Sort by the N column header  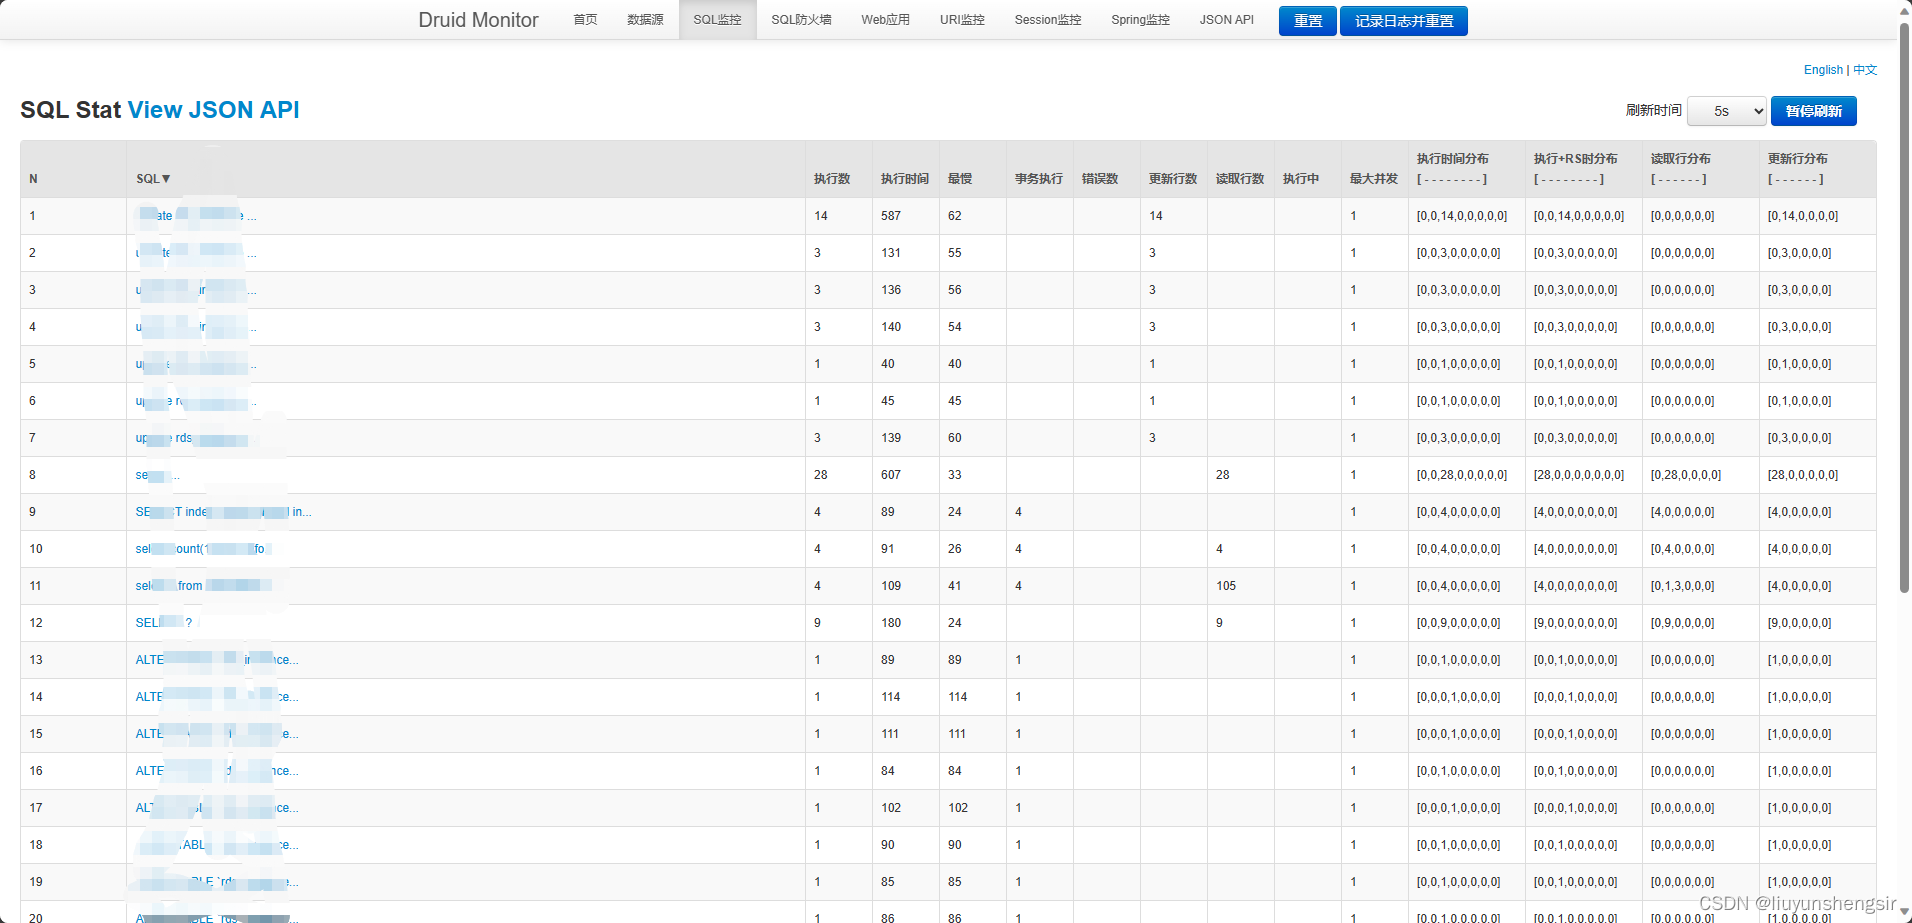[x=33, y=179]
